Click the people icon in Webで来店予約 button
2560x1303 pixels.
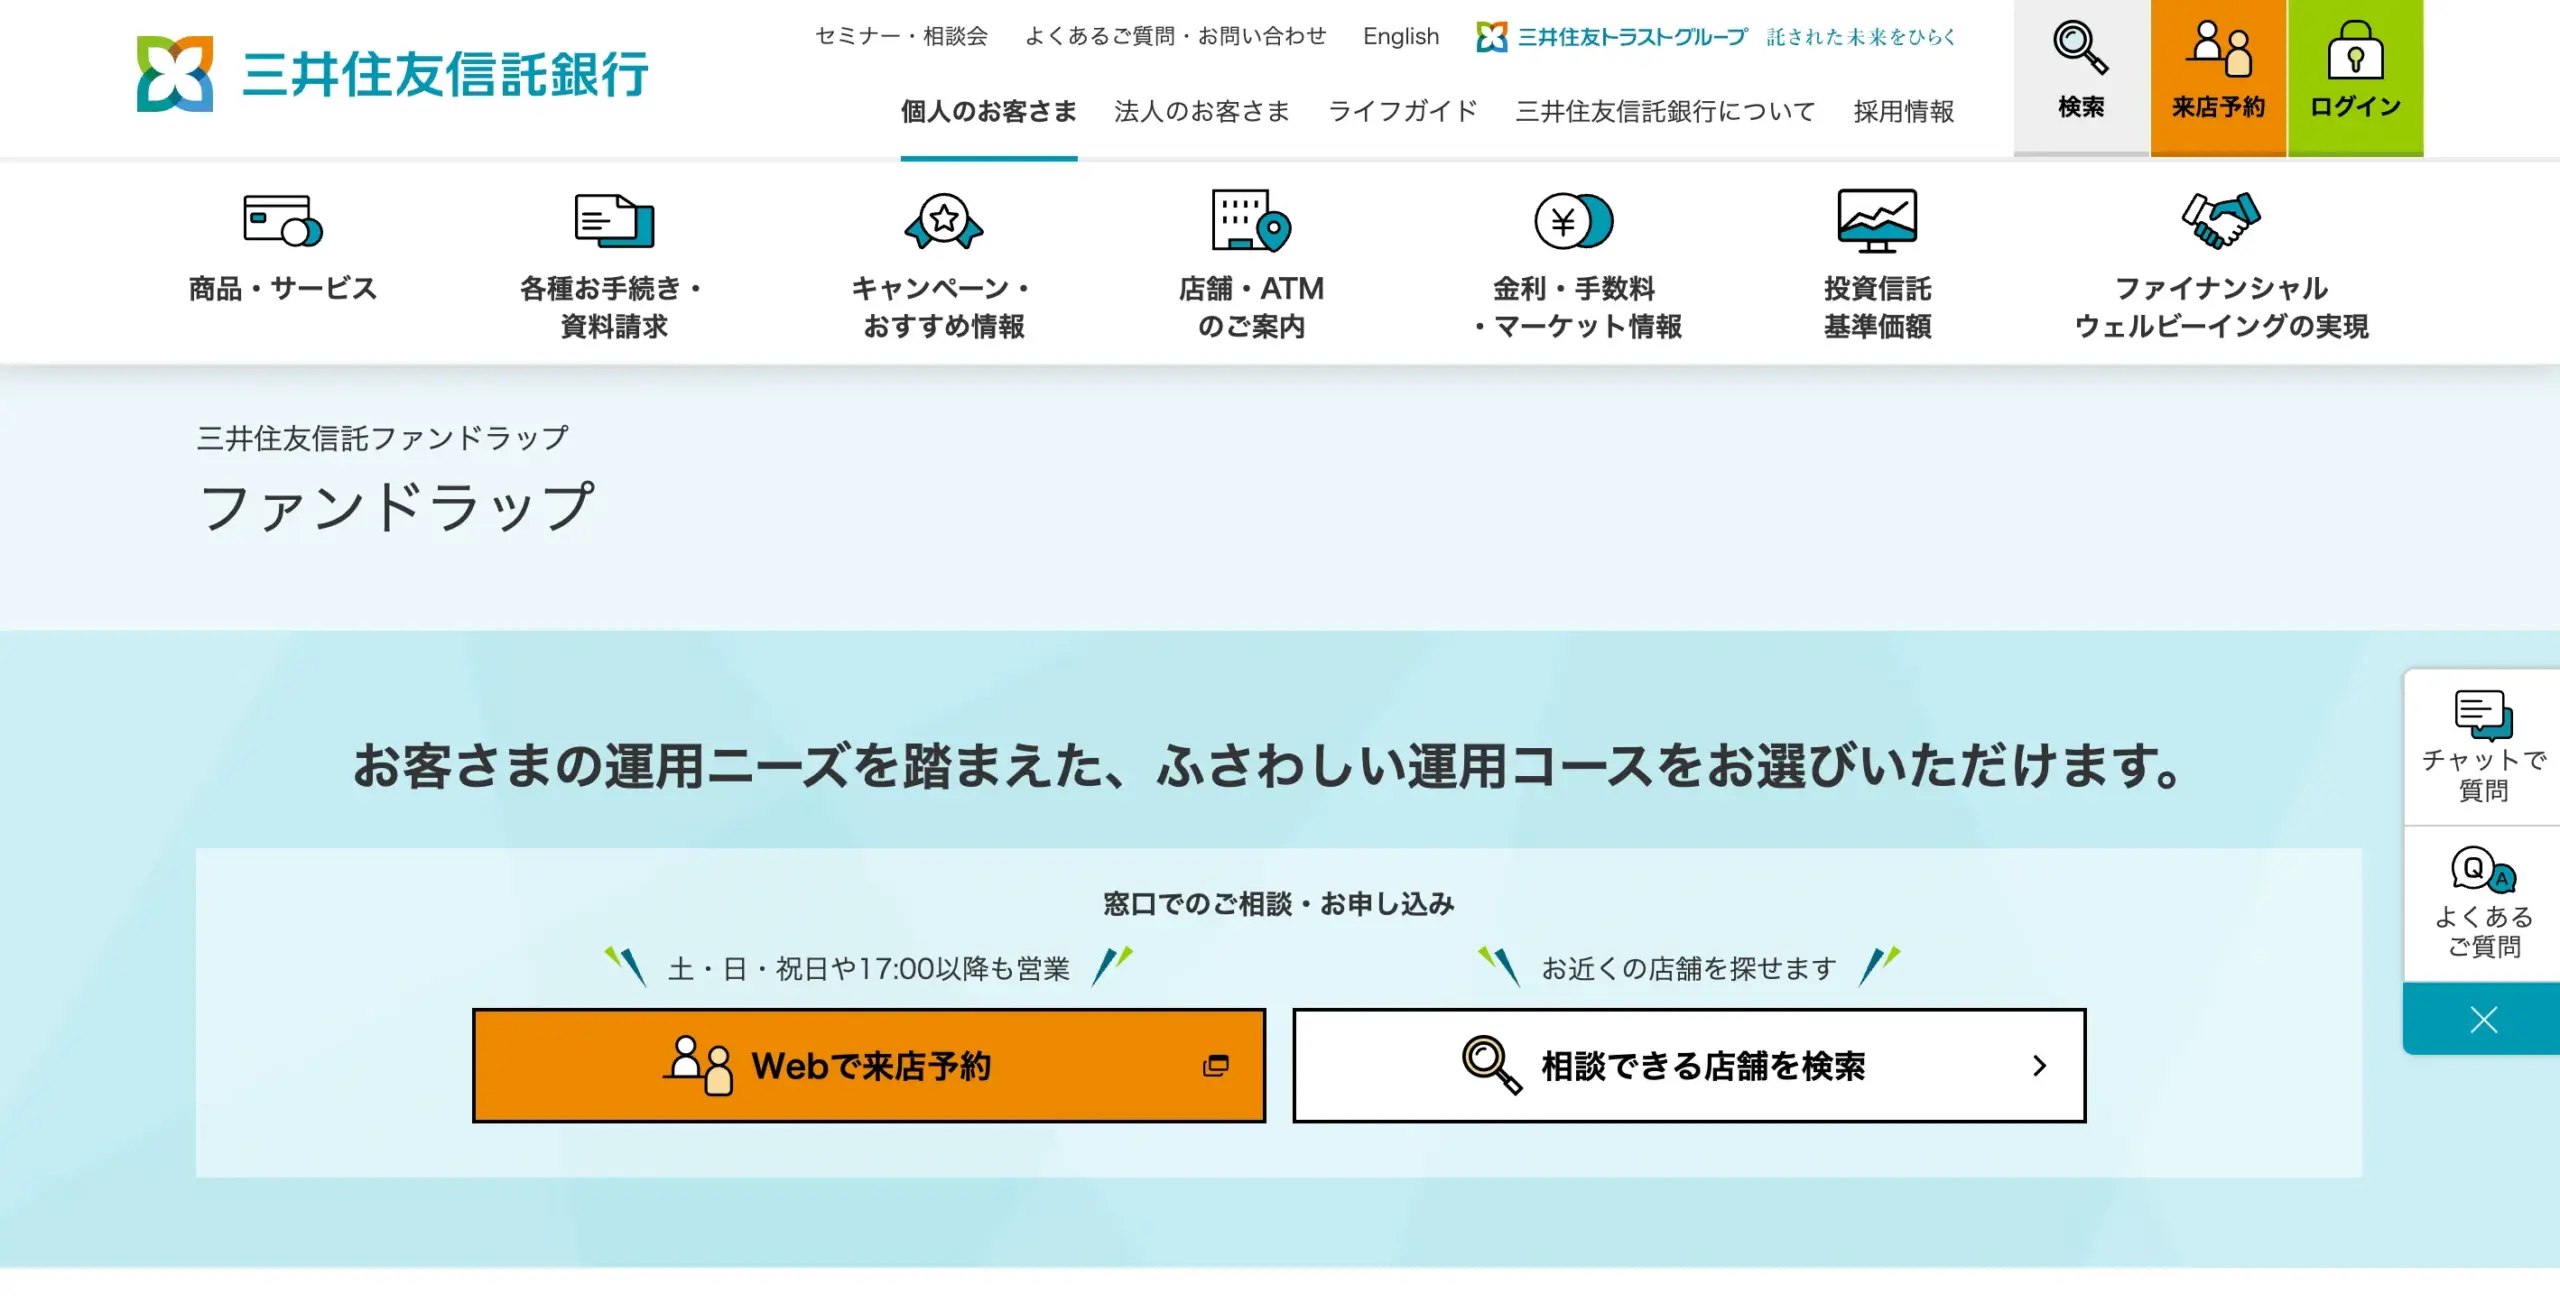click(x=698, y=1065)
